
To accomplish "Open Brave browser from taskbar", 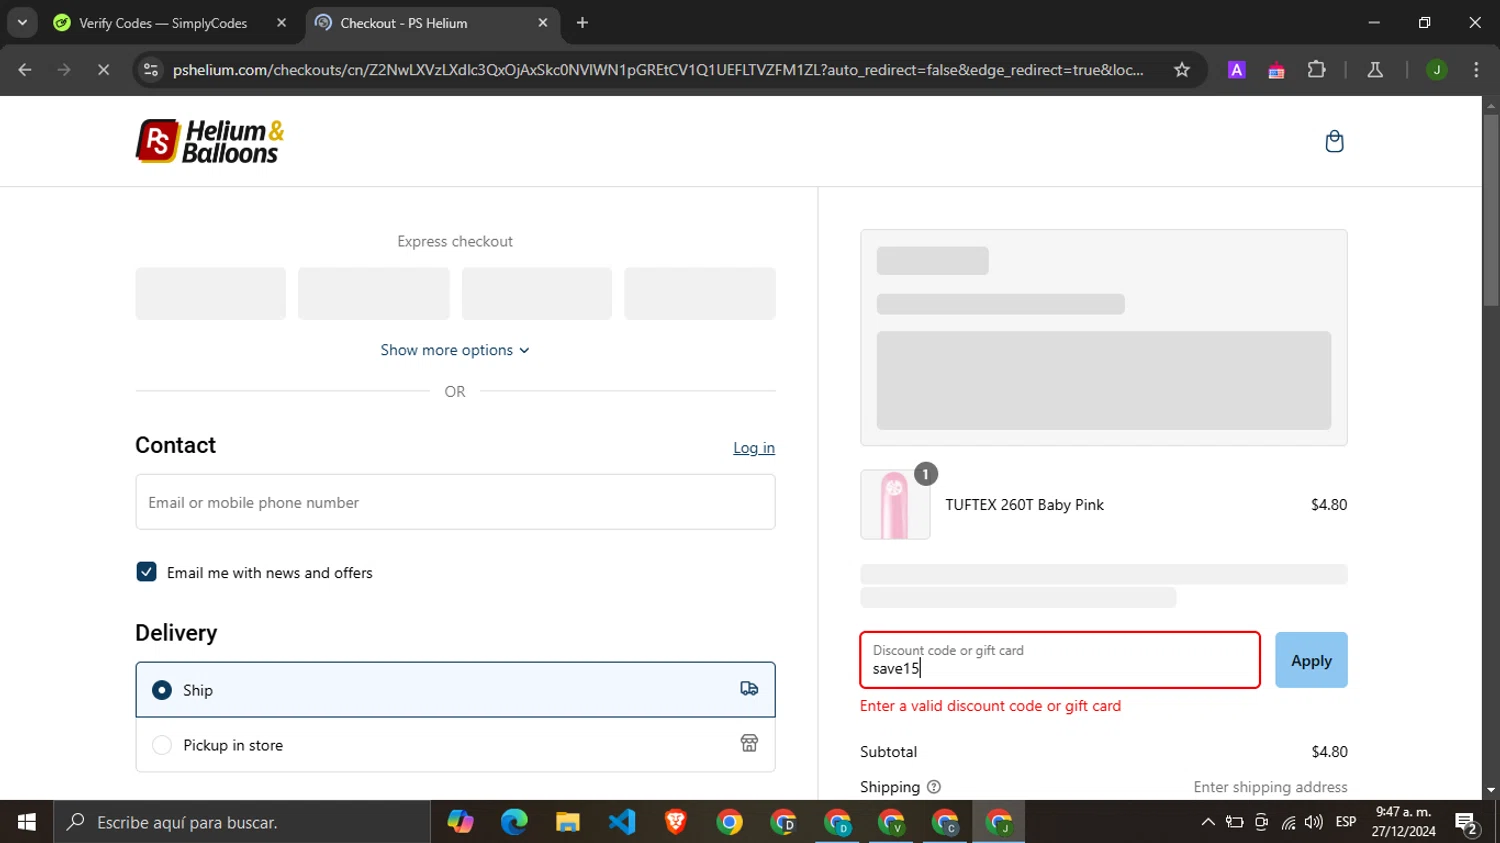I will [x=676, y=822].
